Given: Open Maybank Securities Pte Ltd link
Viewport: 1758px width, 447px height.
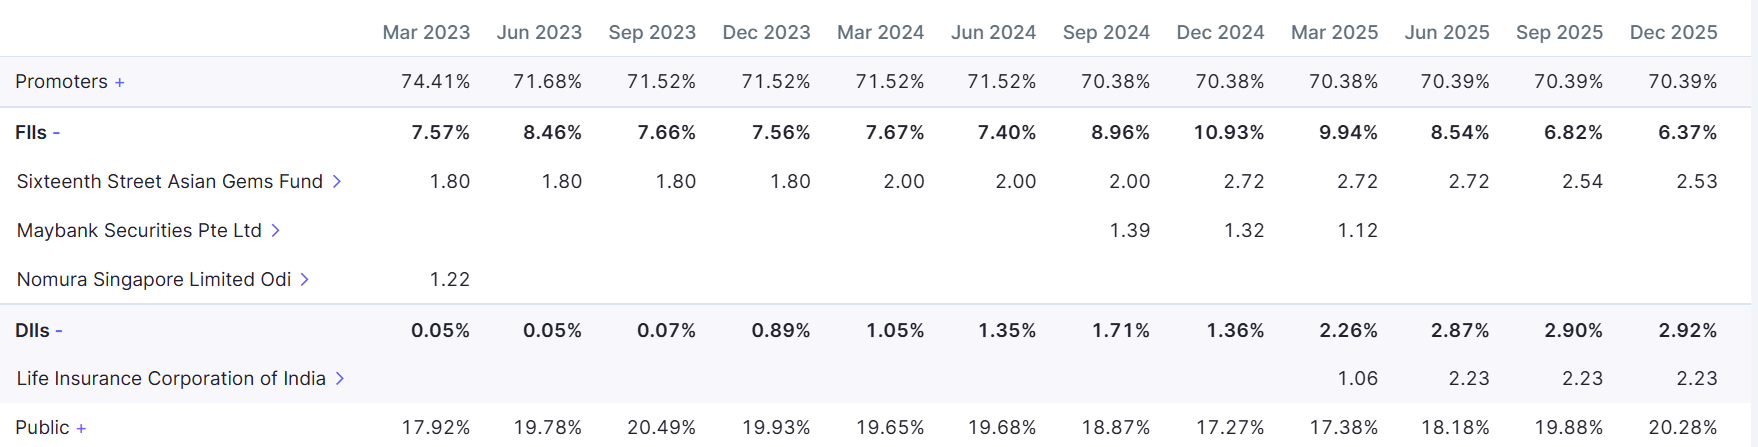Looking at the screenshot, I should click(139, 231).
